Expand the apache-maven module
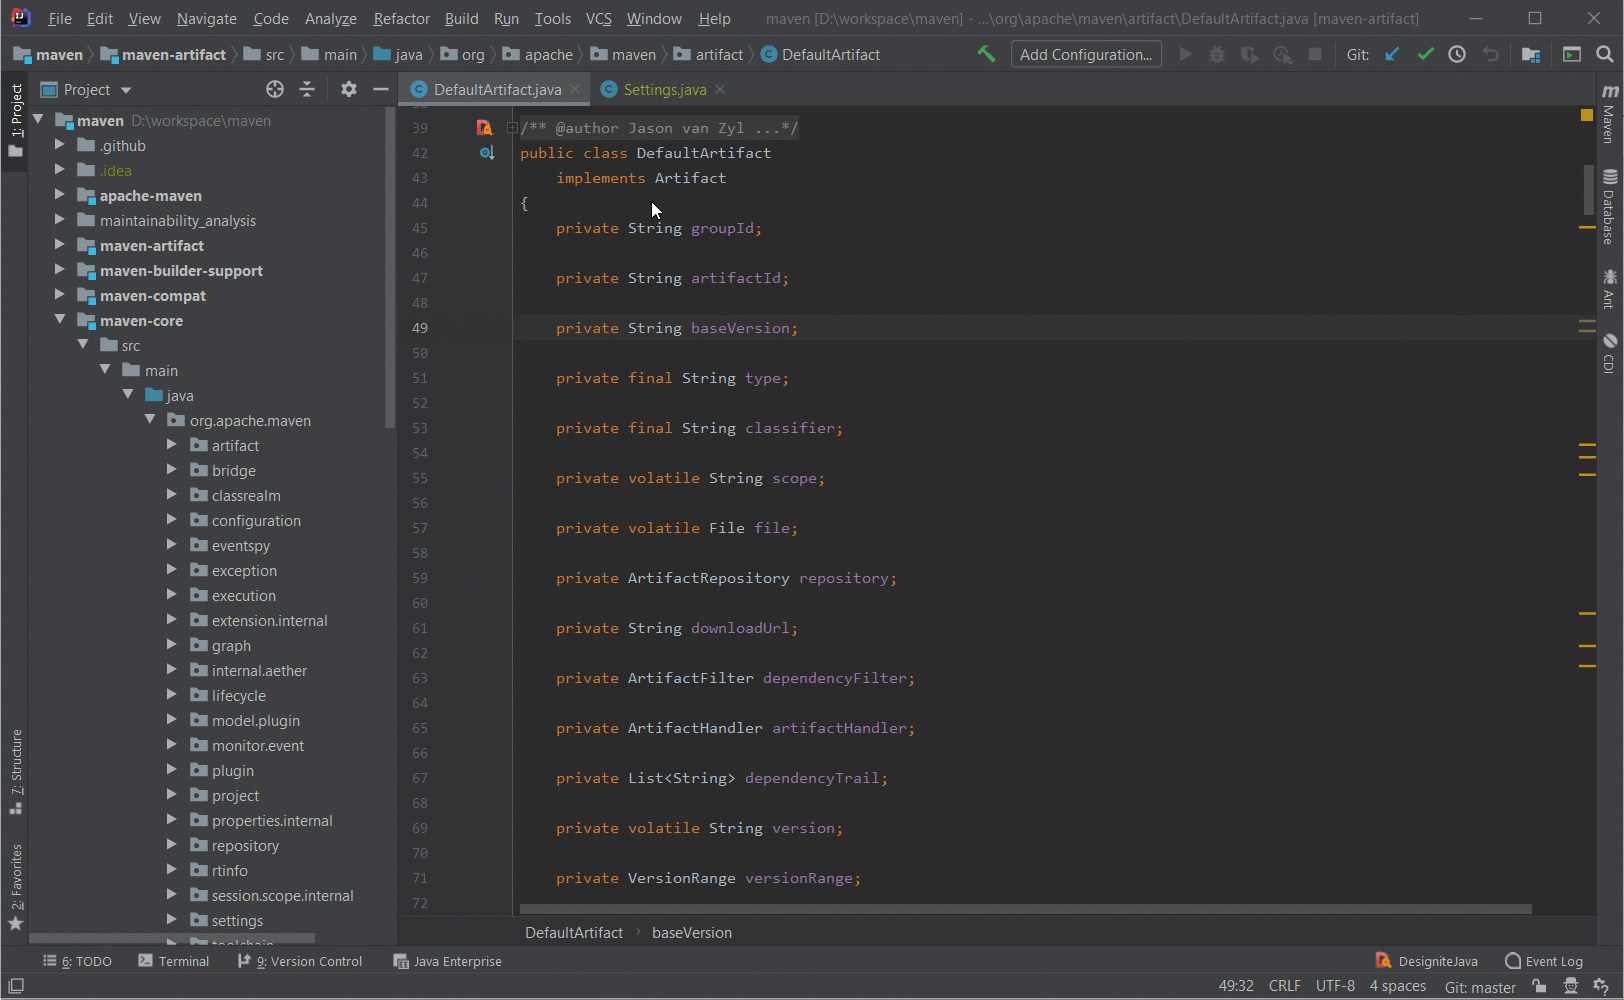Screen dimensions: 1624x1000 60,195
